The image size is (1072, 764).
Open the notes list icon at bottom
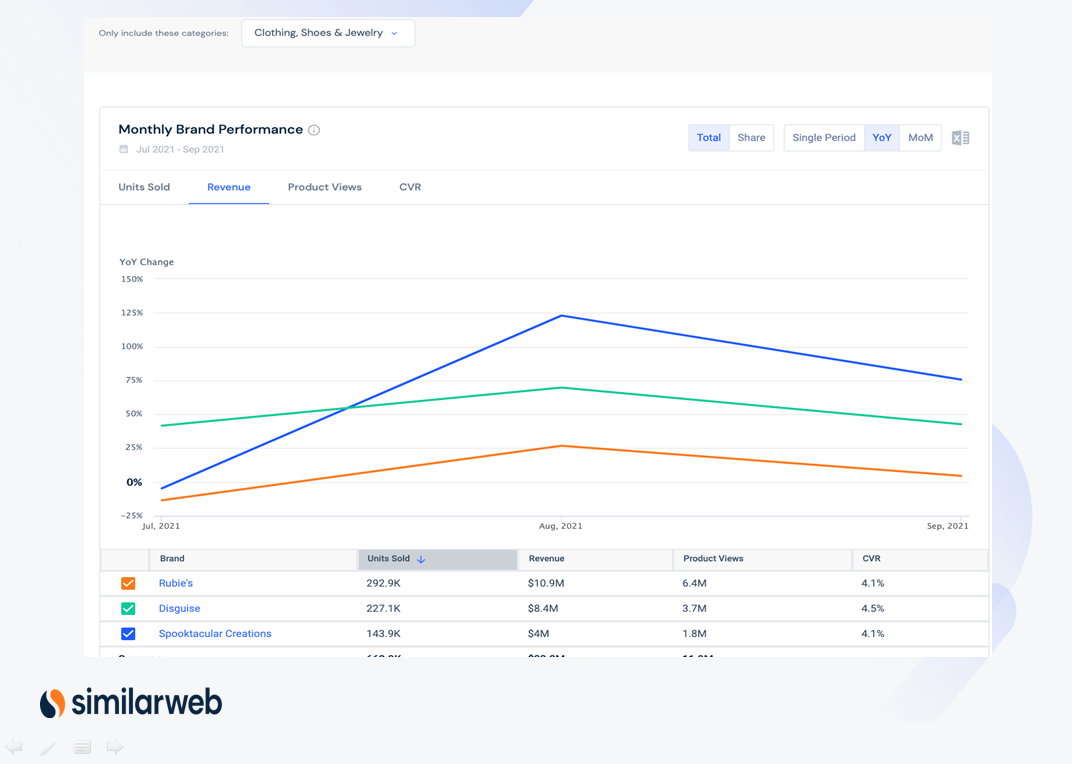coord(82,746)
